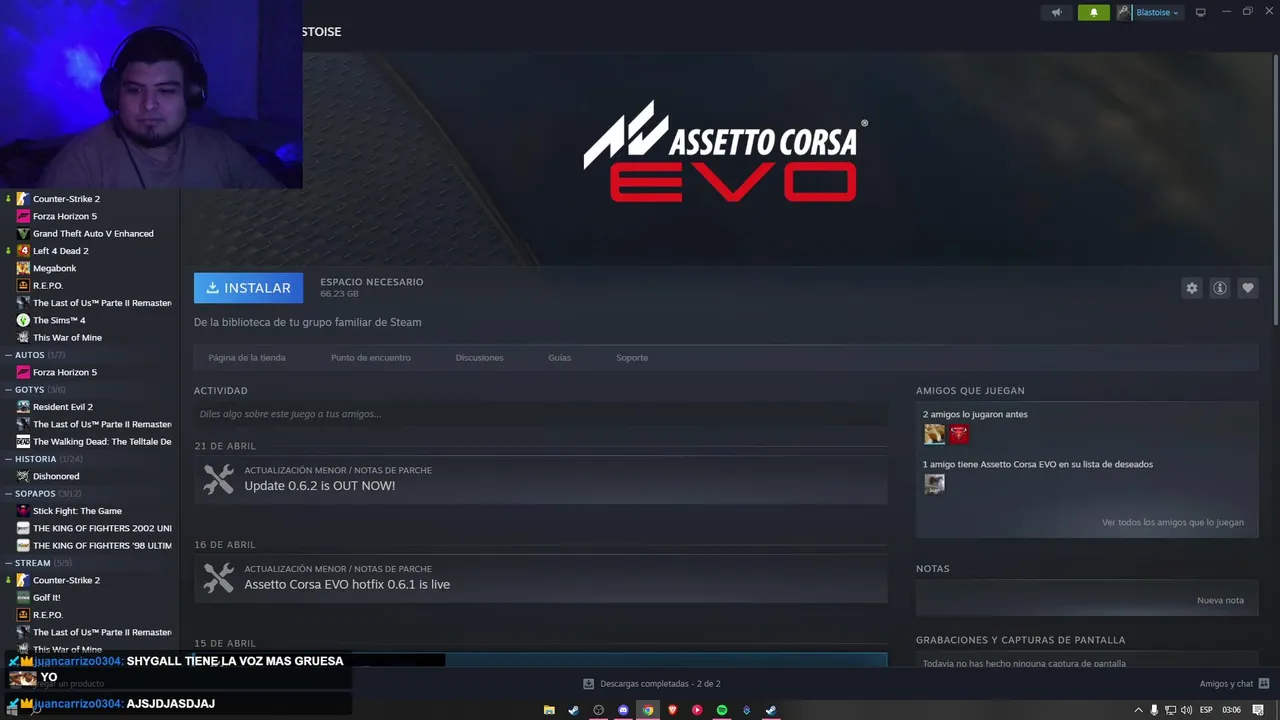This screenshot has width=1280, height=720.
Task: Click the blue INSTALAR button
Action: [x=248, y=288]
